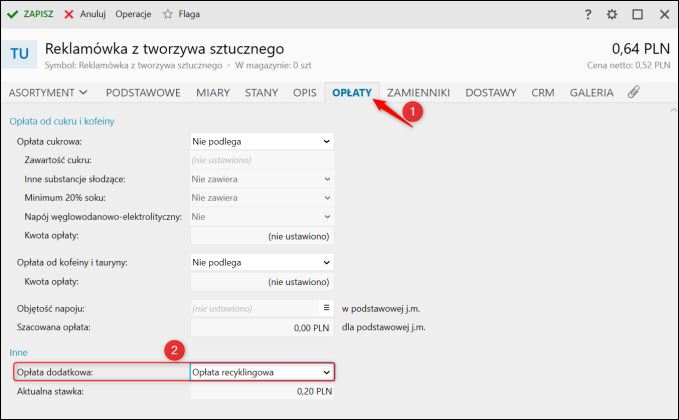
Task: Switch to the MIARY tab
Action: coord(213,93)
